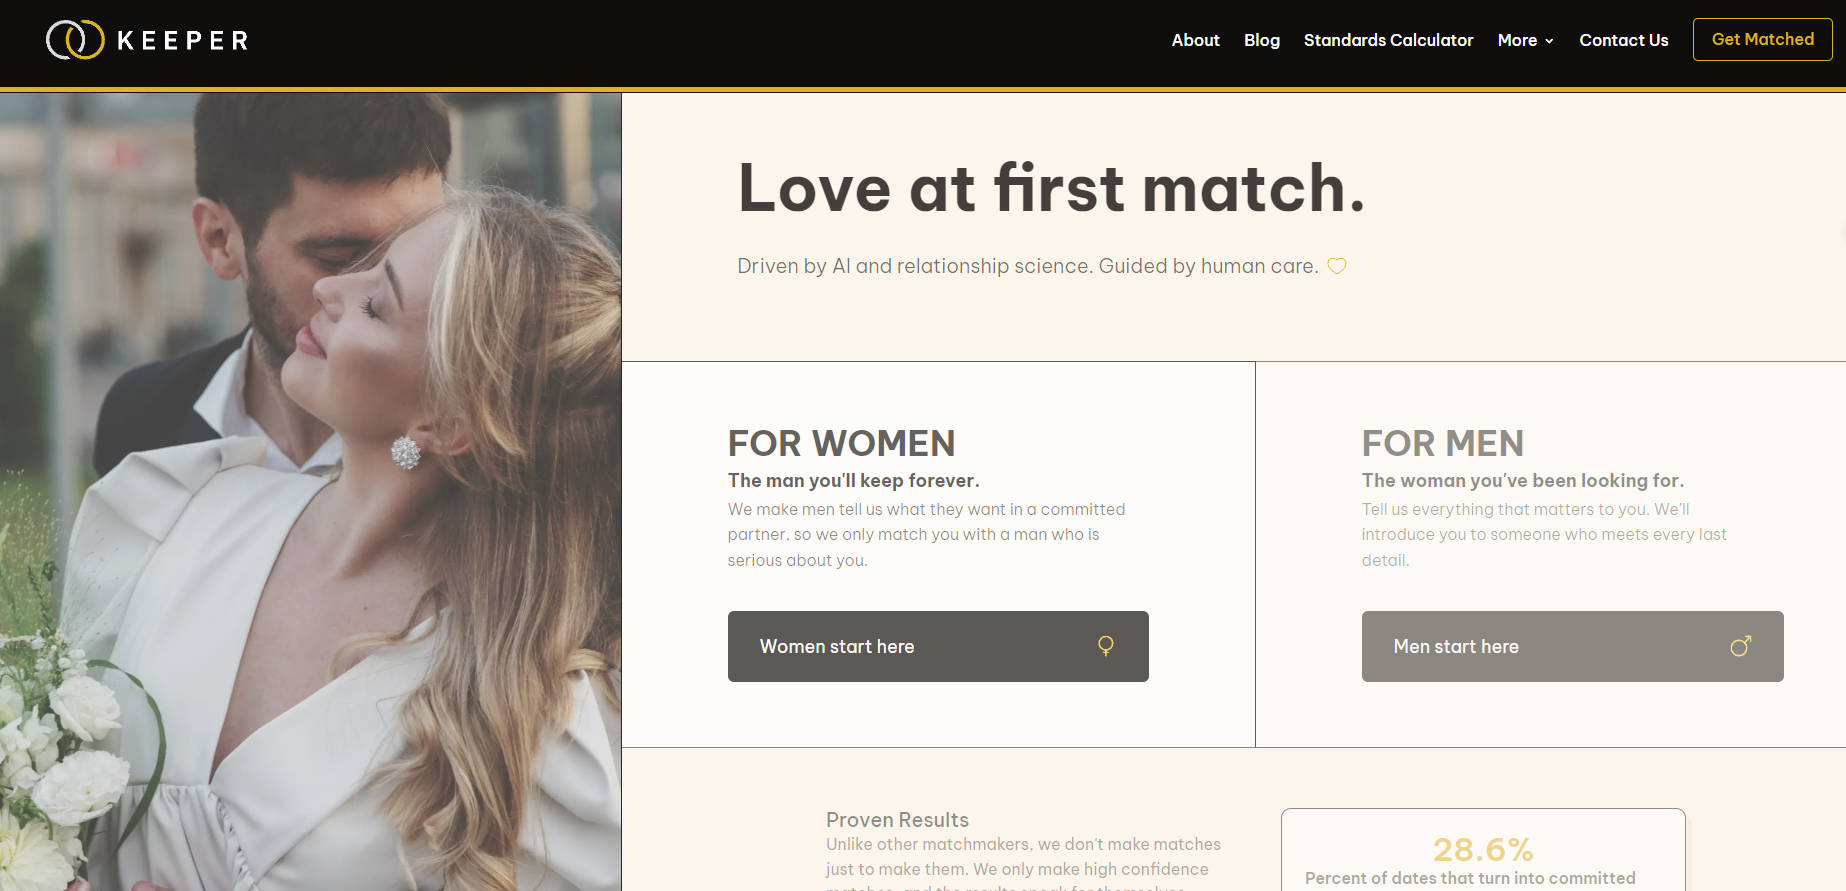Image resolution: width=1846 pixels, height=891 pixels.
Task: Click the 28.6% statistic card
Action: (x=1483, y=850)
